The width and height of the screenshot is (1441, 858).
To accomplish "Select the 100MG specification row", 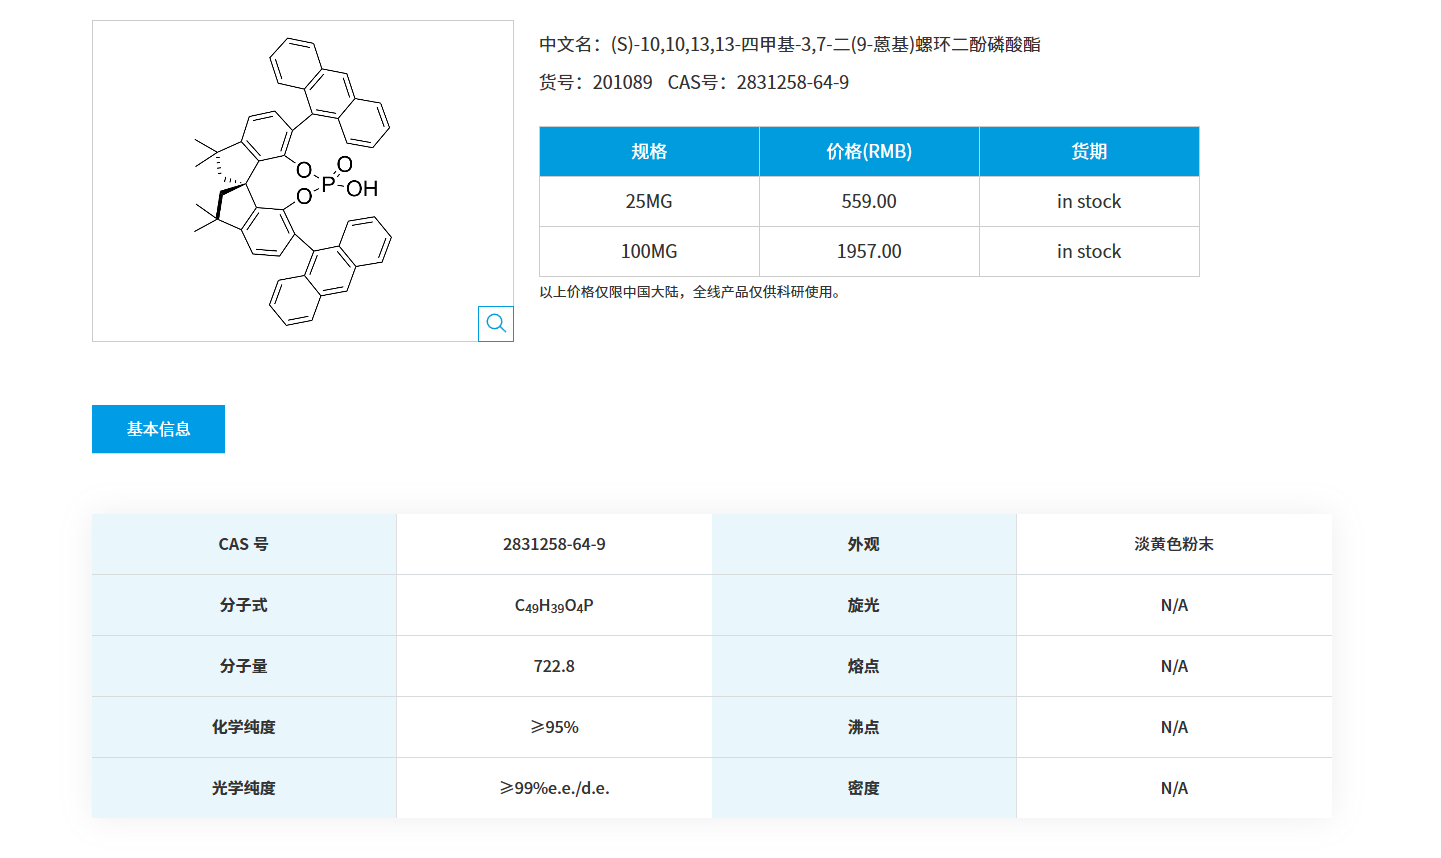I will 648,251.
